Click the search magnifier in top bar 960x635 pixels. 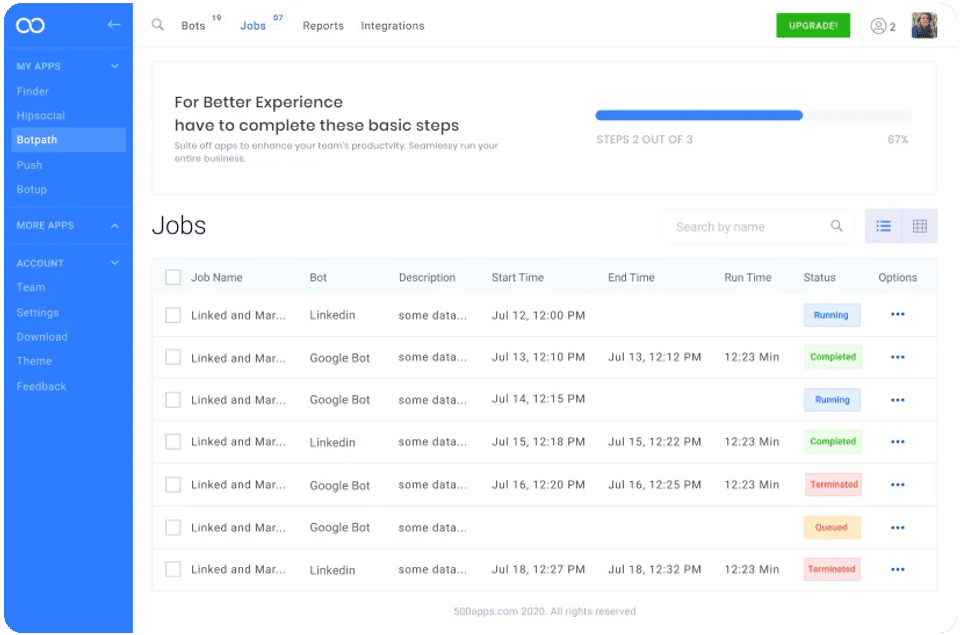click(x=158, y=25)
